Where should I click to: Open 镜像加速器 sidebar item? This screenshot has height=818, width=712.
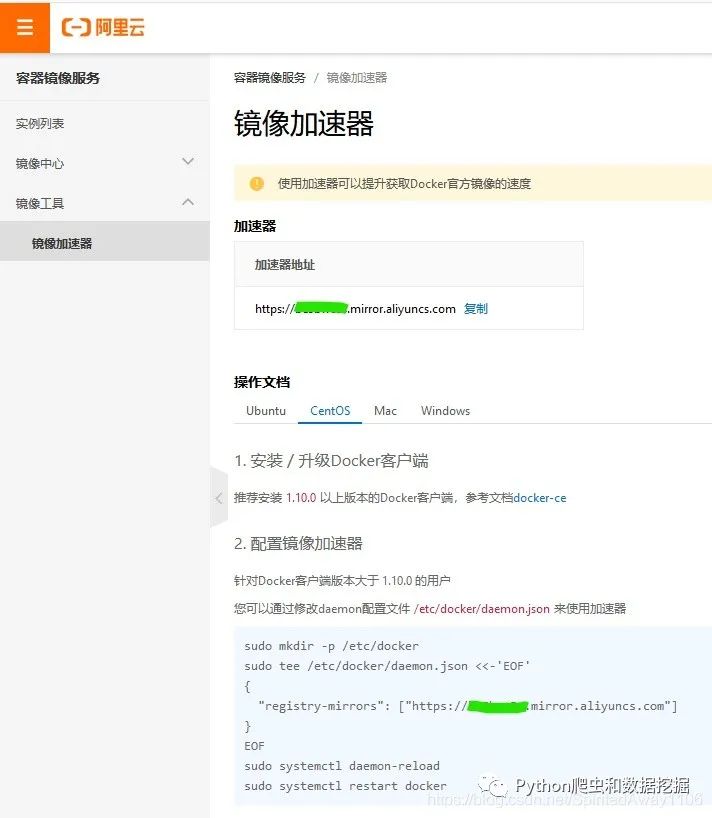click(x=104, y=241)
